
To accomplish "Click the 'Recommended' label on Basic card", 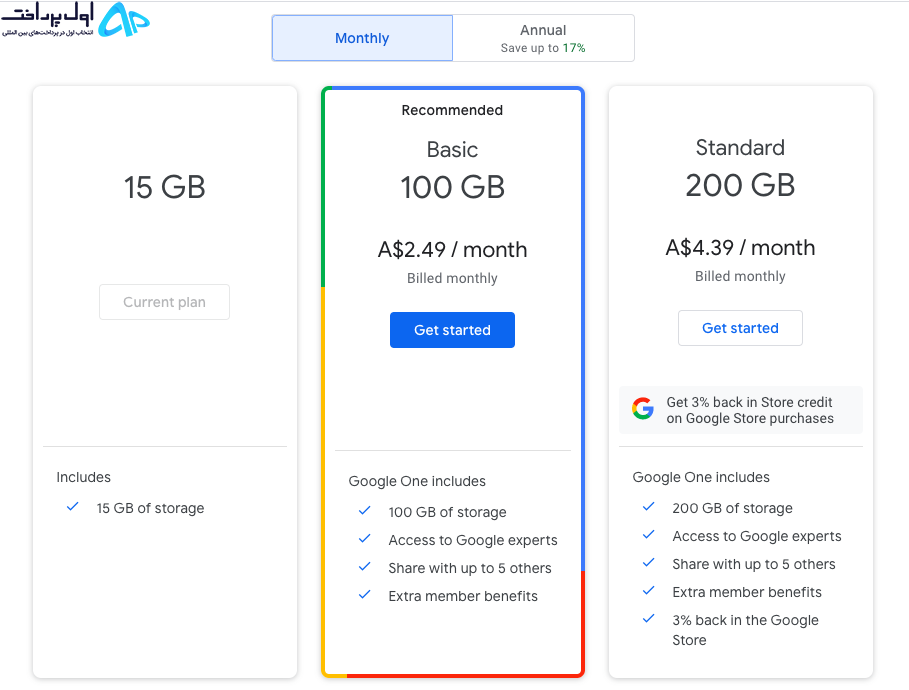I will 452,110.
